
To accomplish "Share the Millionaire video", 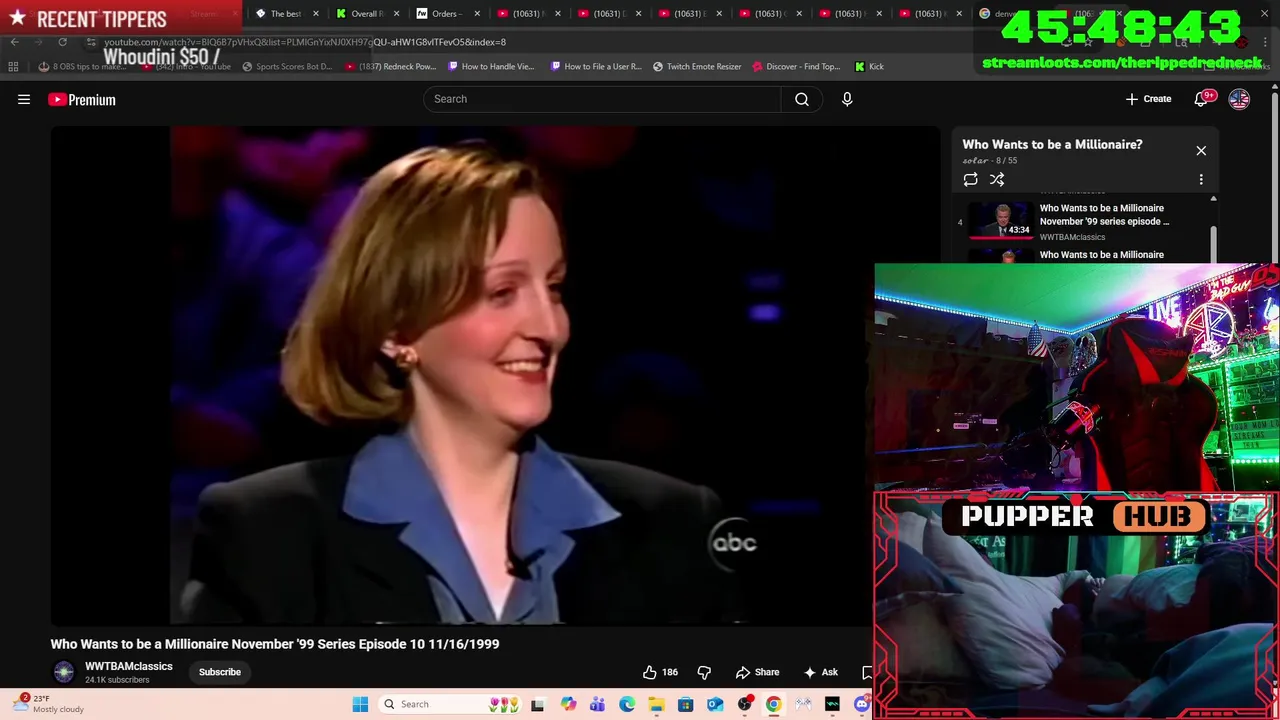I will [757, 672].
